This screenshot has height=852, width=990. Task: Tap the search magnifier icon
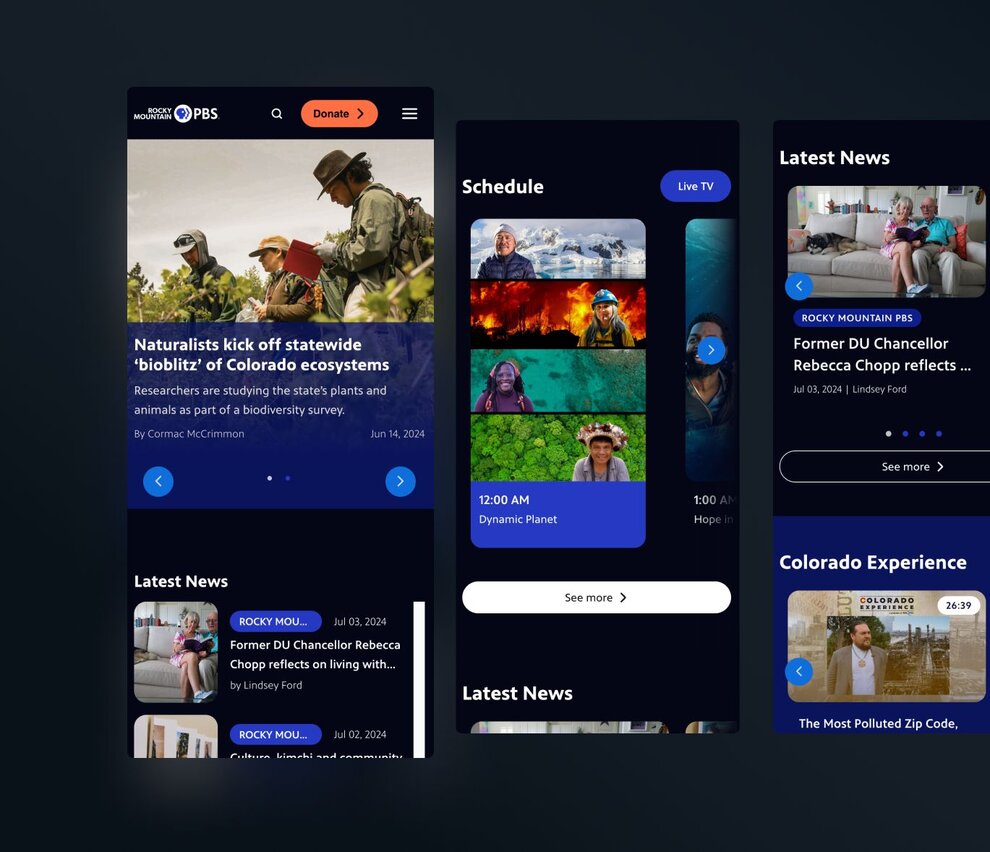point(277,114)
